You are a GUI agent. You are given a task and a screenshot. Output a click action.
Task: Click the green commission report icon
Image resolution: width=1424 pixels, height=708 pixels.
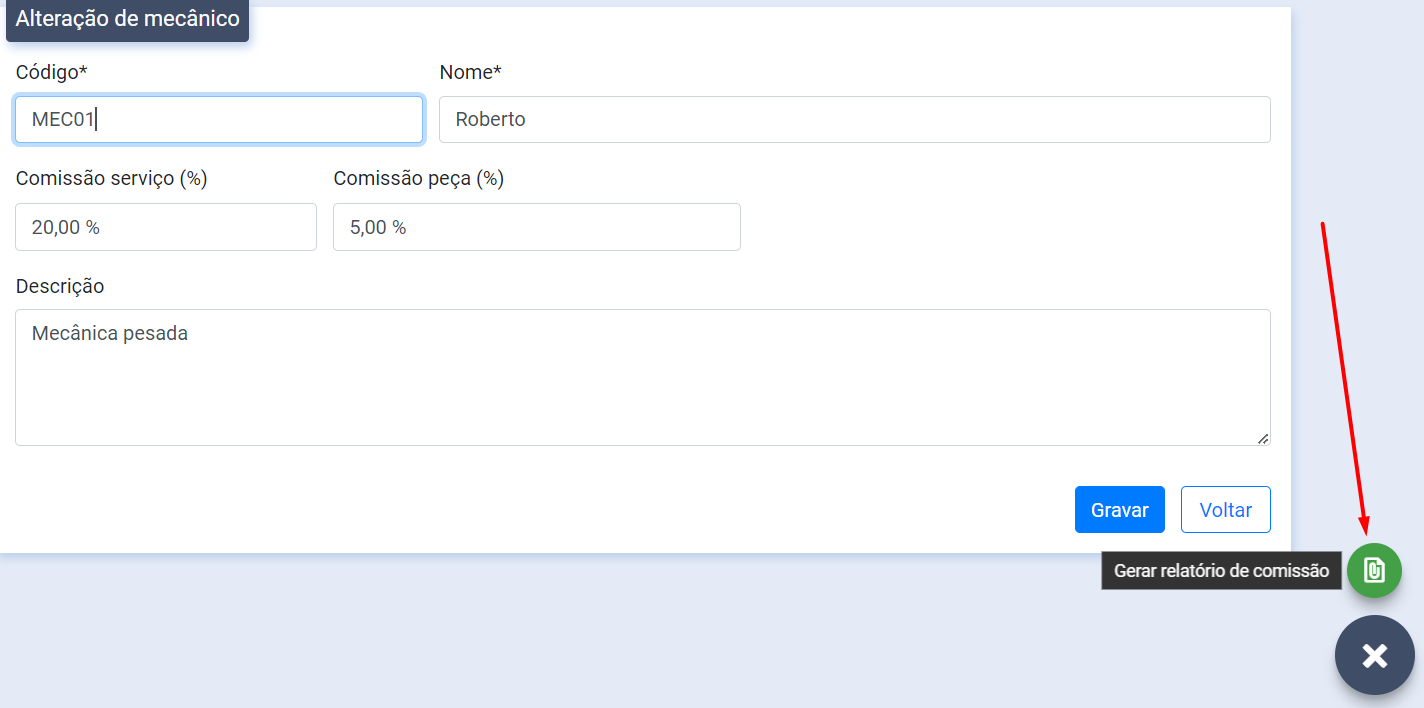(x=1374, y=570)
